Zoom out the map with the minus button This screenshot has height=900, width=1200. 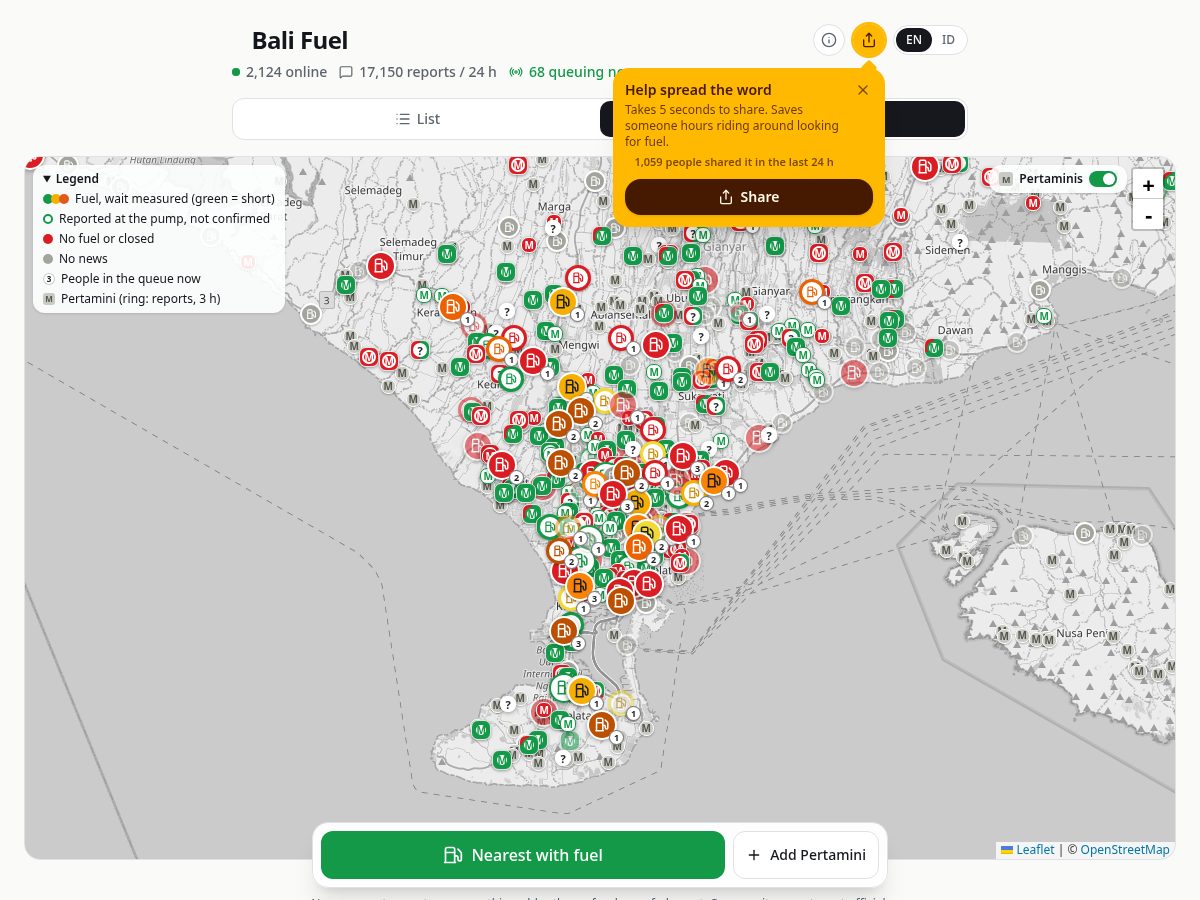click(1148, 215)
